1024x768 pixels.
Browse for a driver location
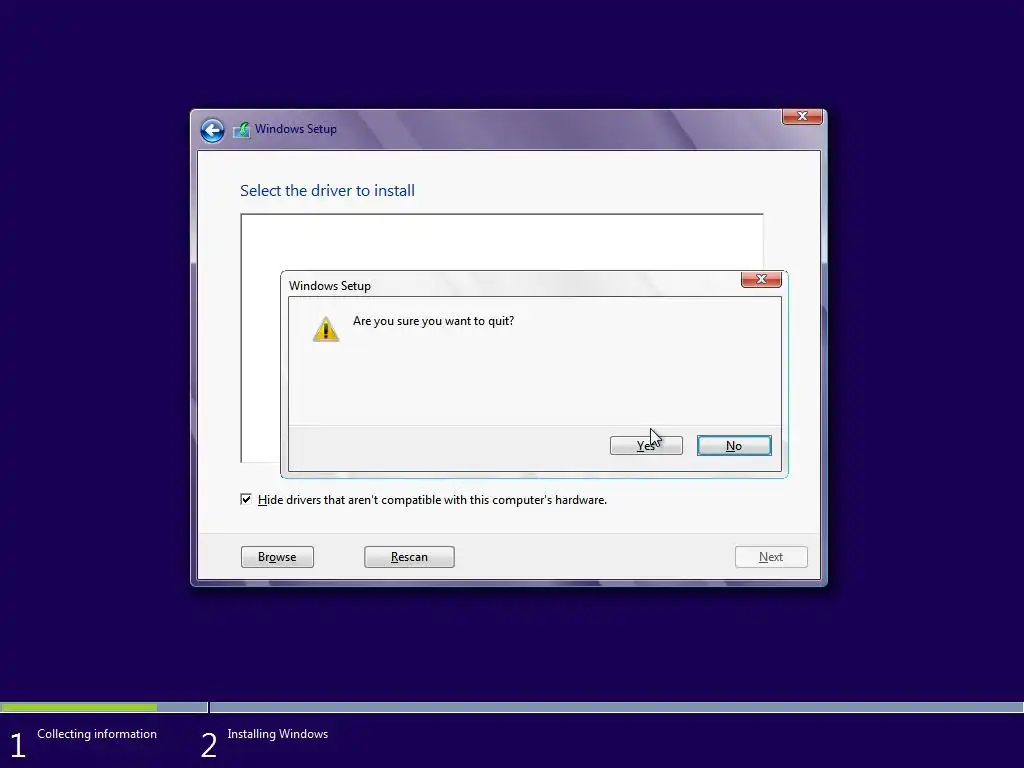277,557
